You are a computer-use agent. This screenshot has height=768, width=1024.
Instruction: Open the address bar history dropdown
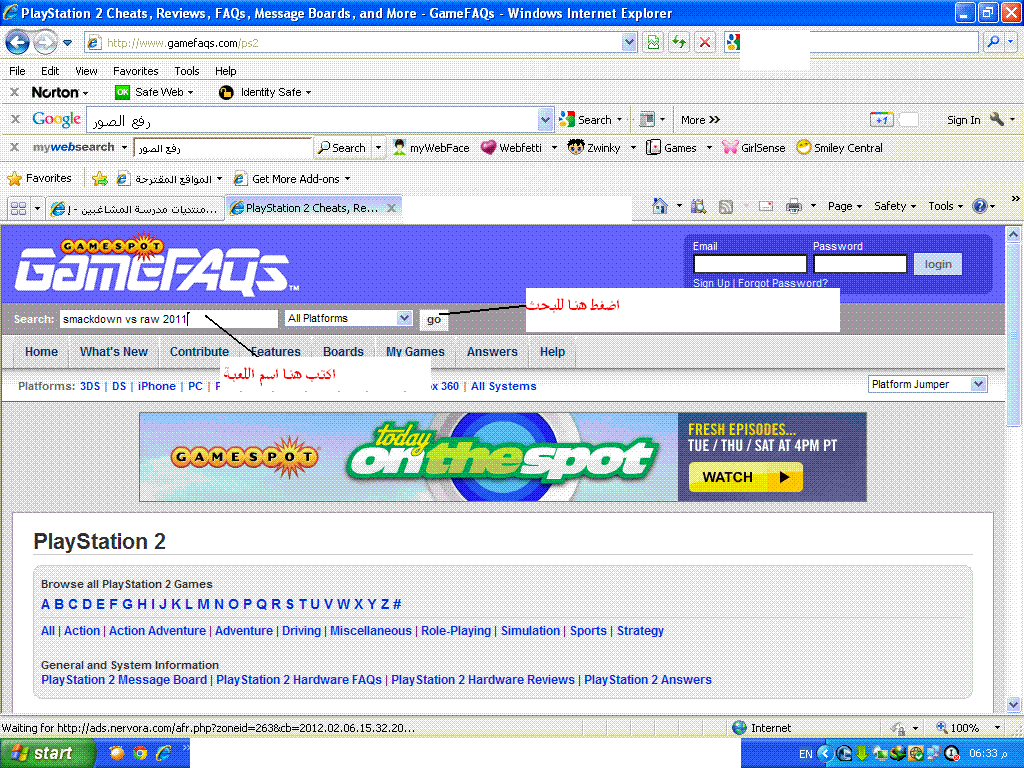coord(629,43)
